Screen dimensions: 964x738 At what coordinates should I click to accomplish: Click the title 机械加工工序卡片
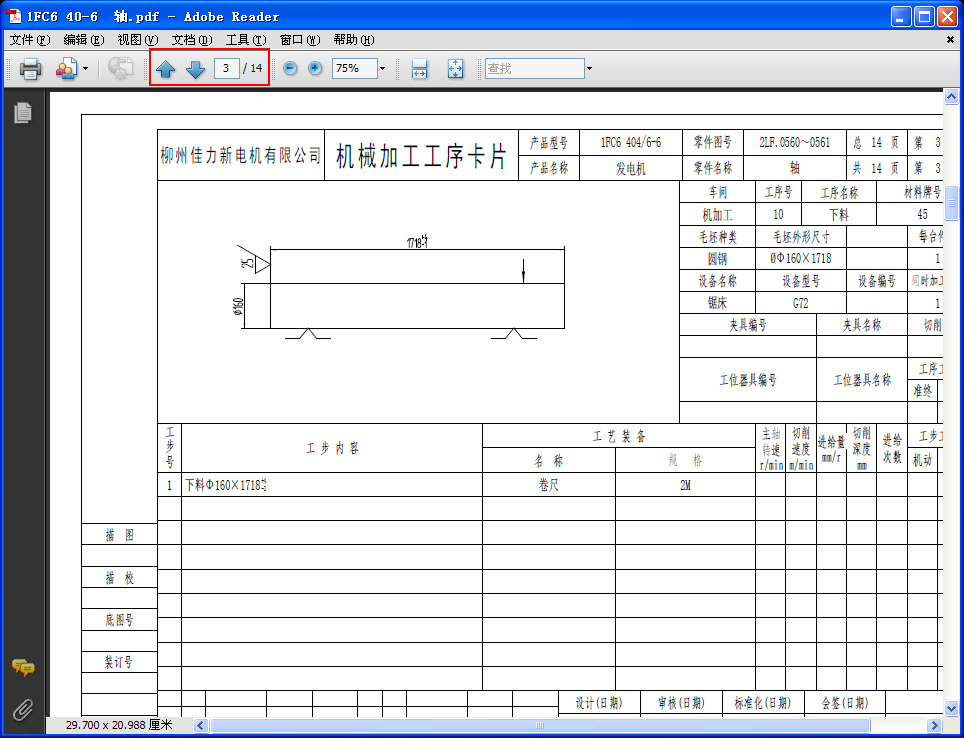421,156
